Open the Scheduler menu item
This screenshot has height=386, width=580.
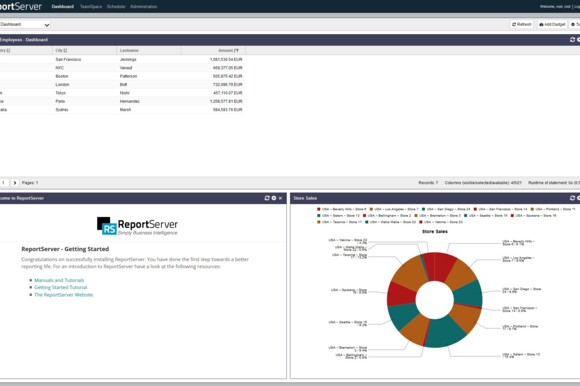116,7
